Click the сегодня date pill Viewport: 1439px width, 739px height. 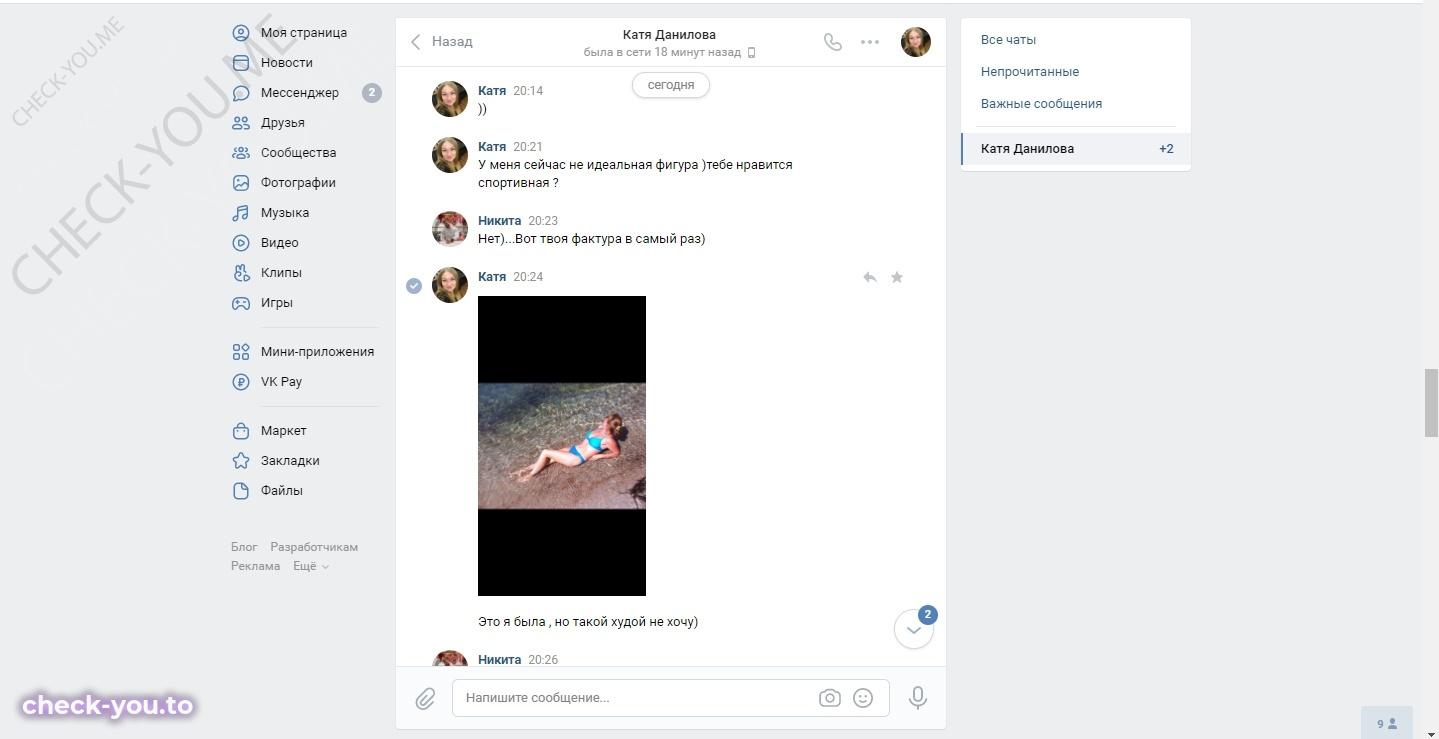[671, 86]
